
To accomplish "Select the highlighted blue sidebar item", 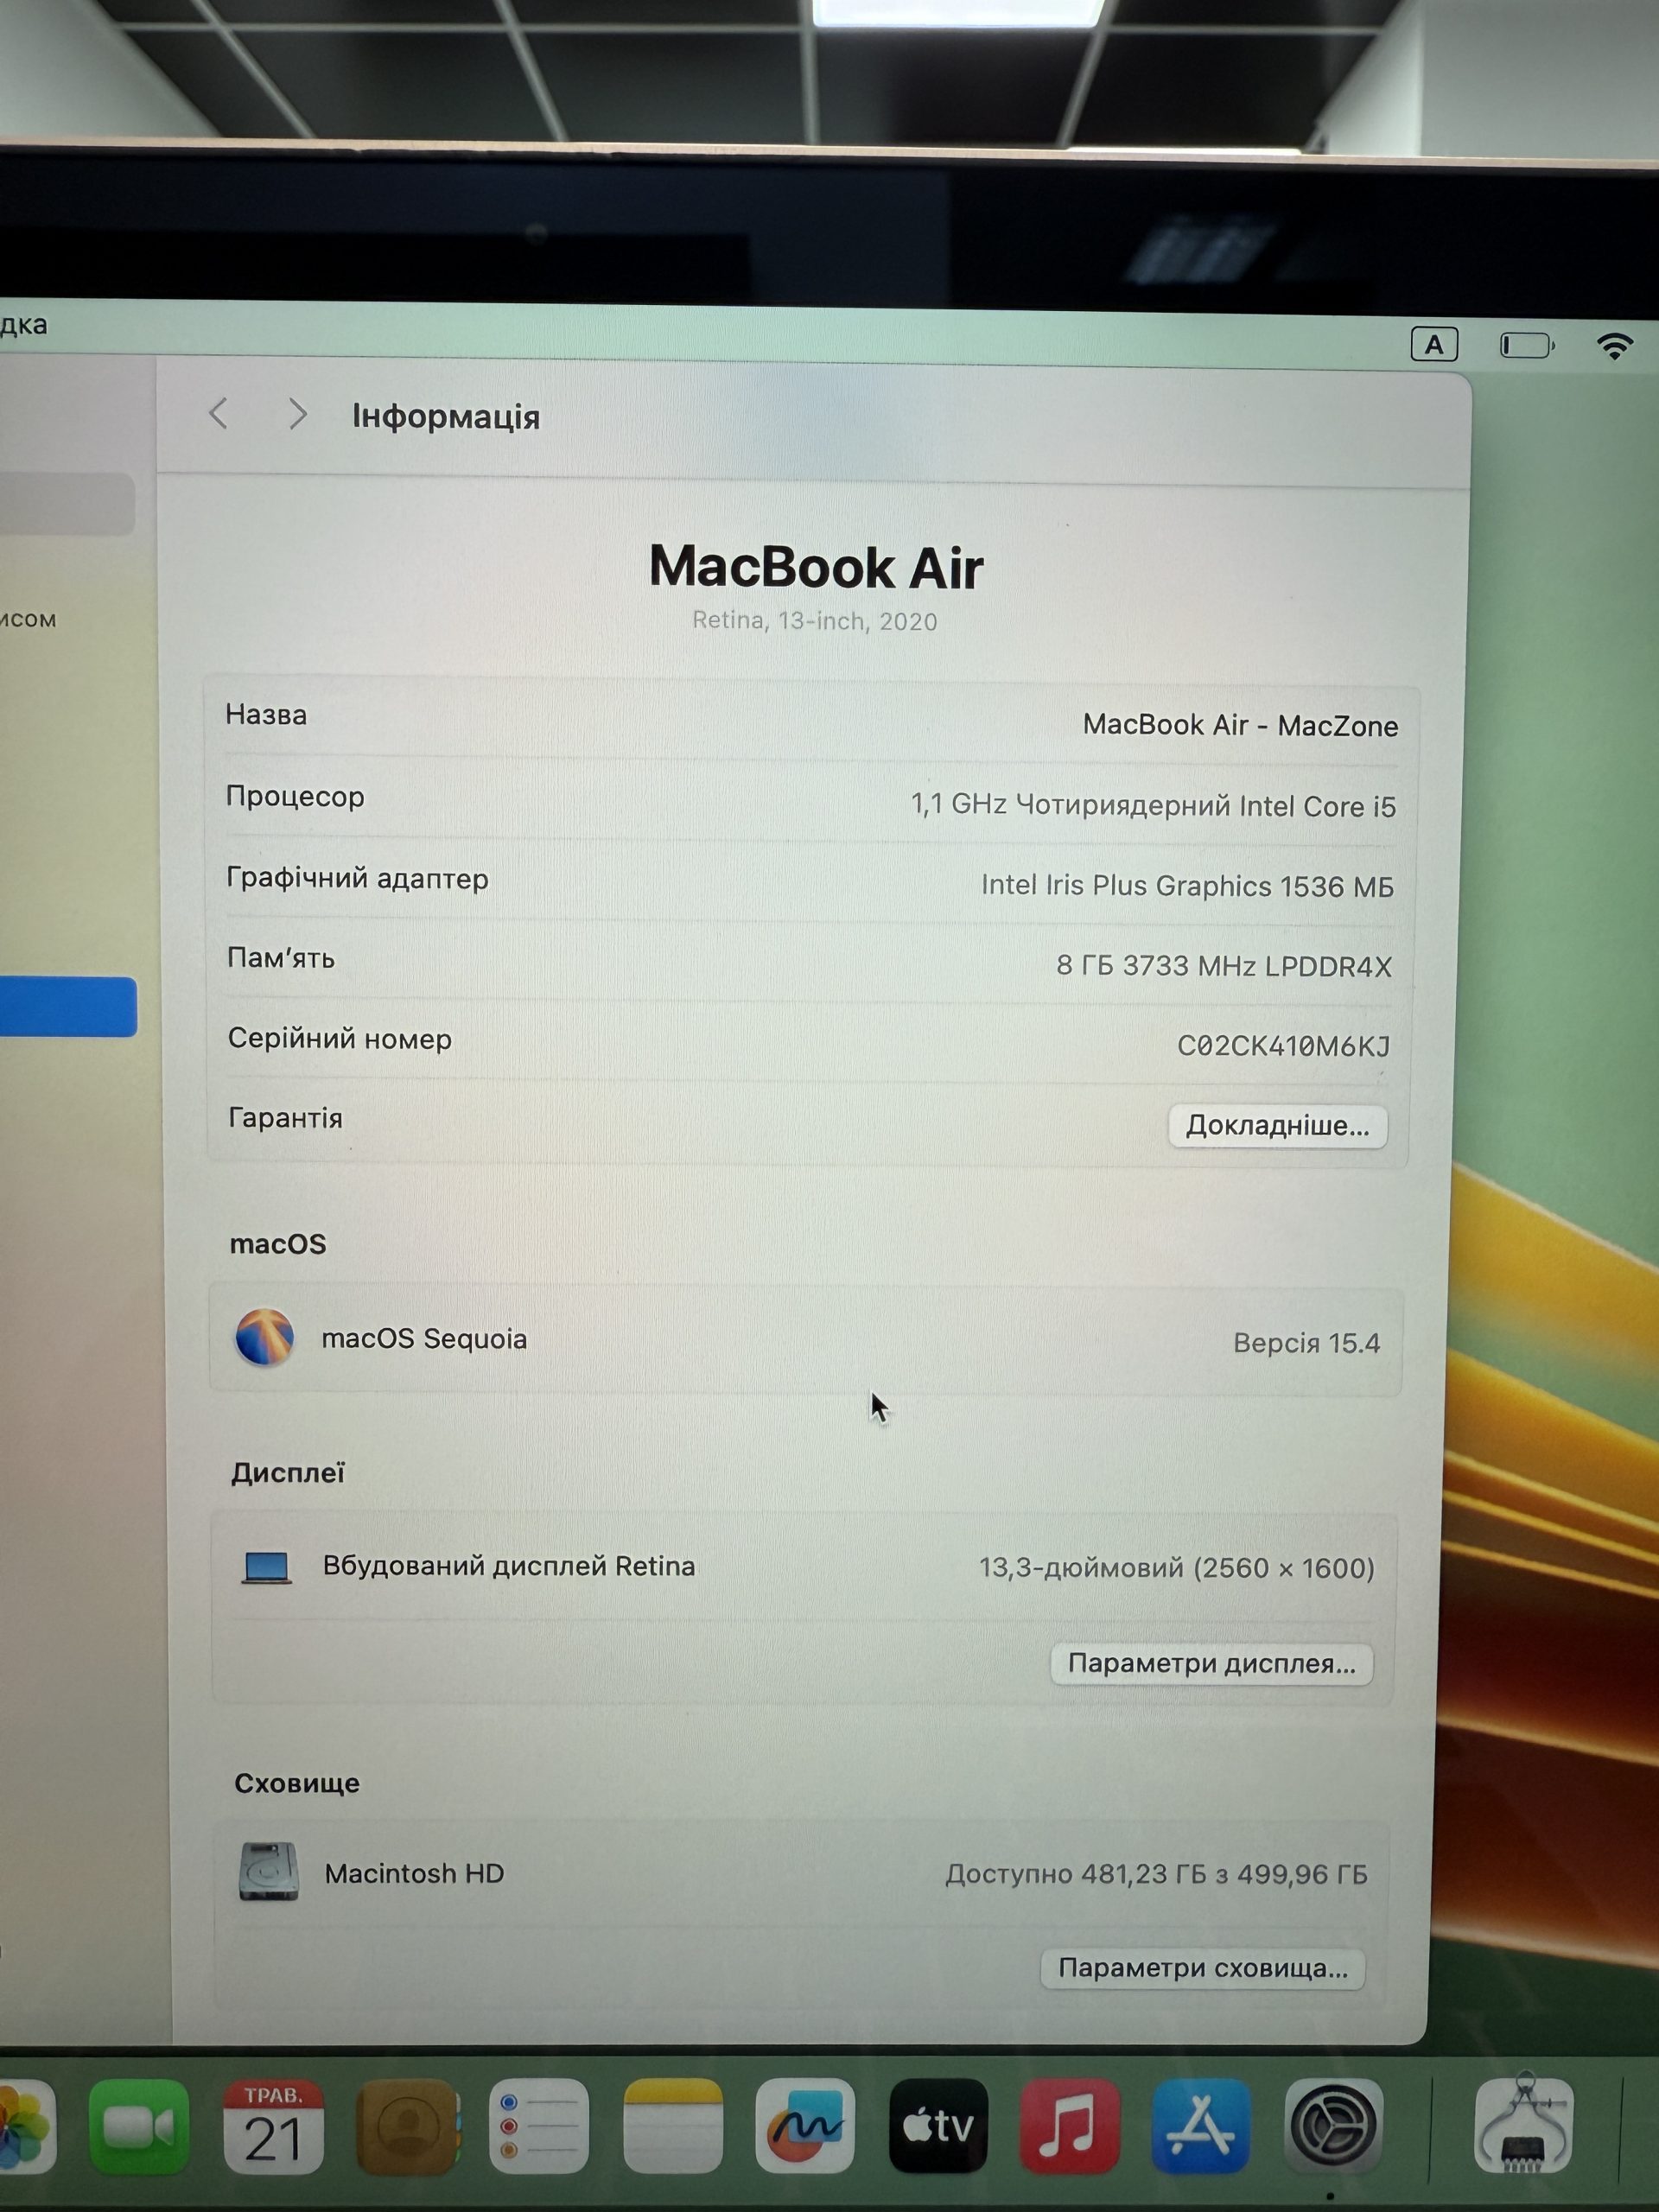I will click(68, 1006).
